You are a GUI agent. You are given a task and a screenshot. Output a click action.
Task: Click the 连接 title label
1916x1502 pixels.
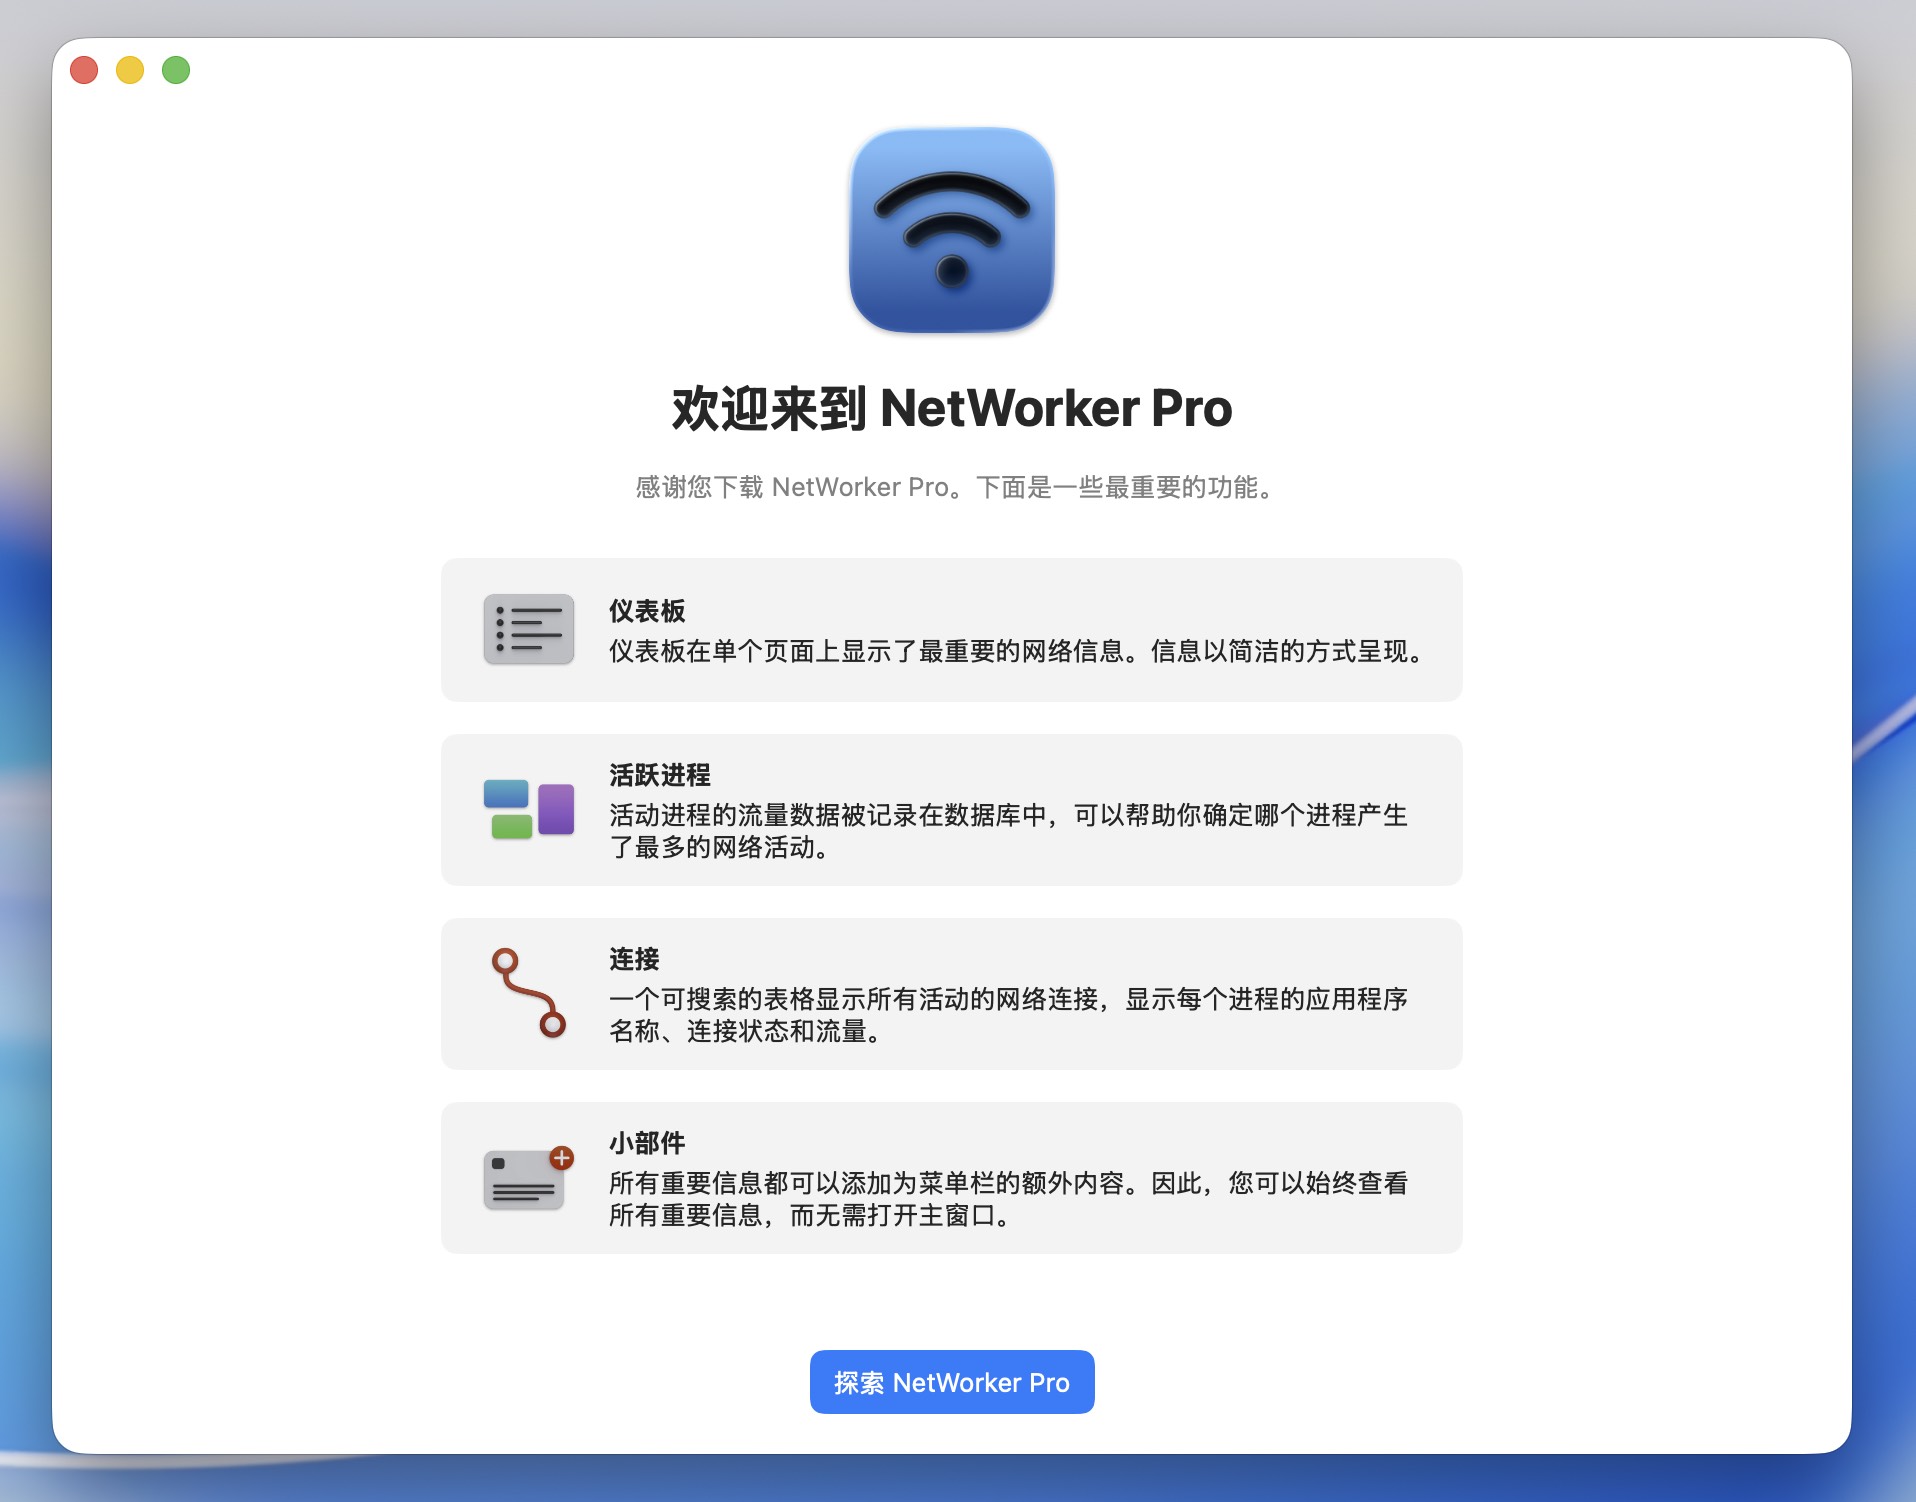pyautogui.click(x=633, y=958)
